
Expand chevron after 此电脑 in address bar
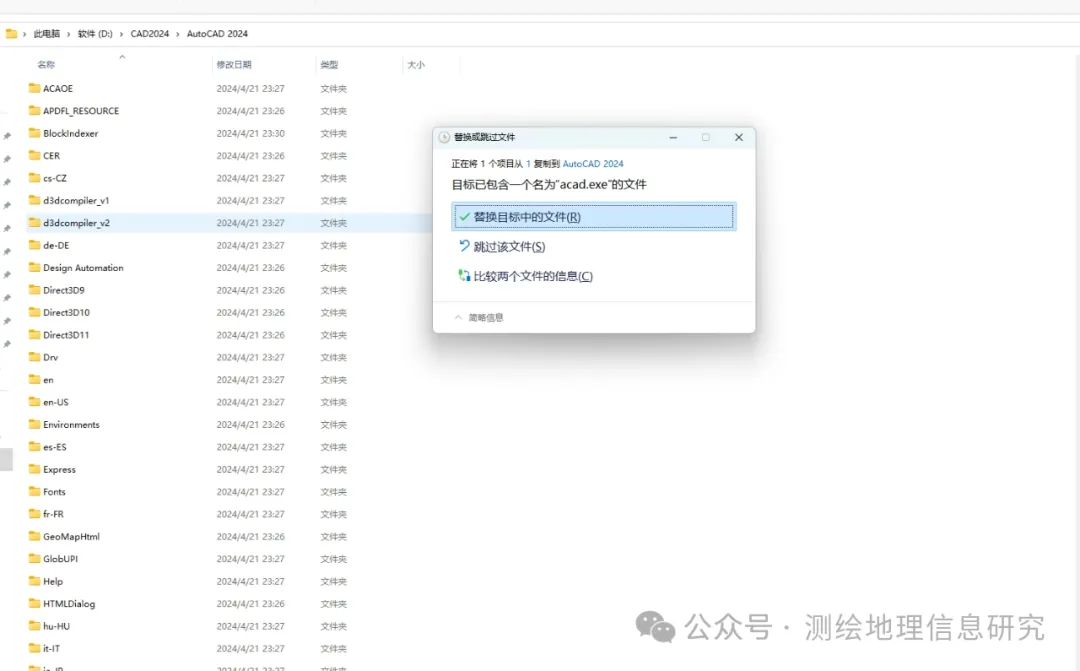click(68, 34)
